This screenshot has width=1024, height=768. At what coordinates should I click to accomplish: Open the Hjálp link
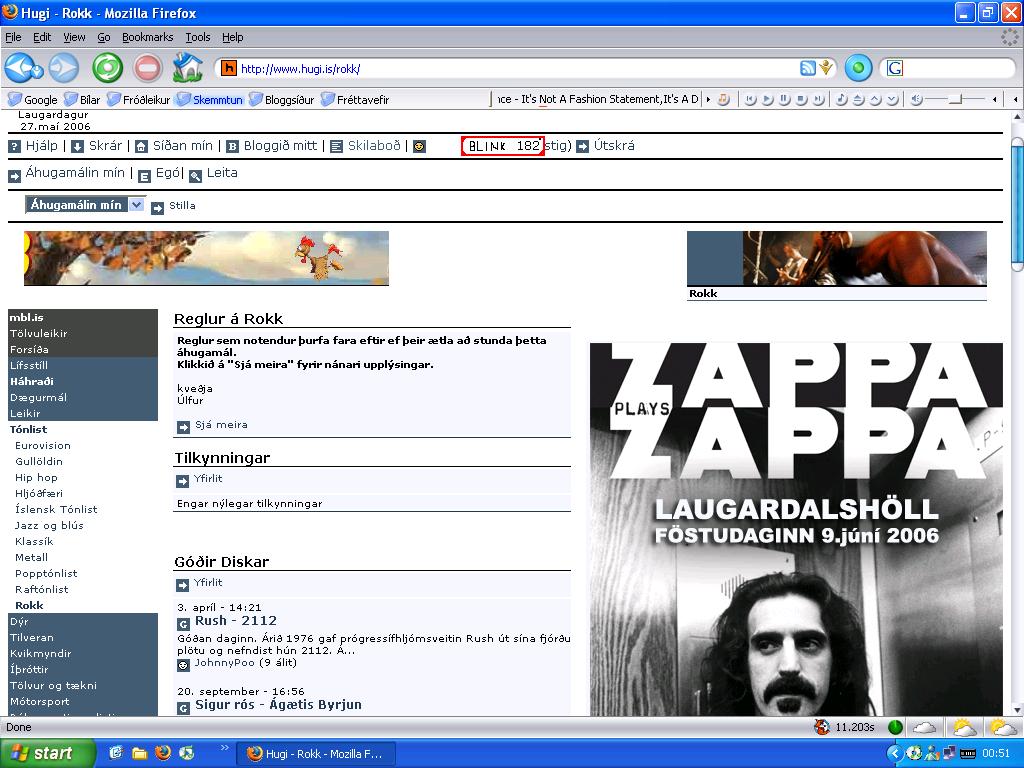[41, 146]
